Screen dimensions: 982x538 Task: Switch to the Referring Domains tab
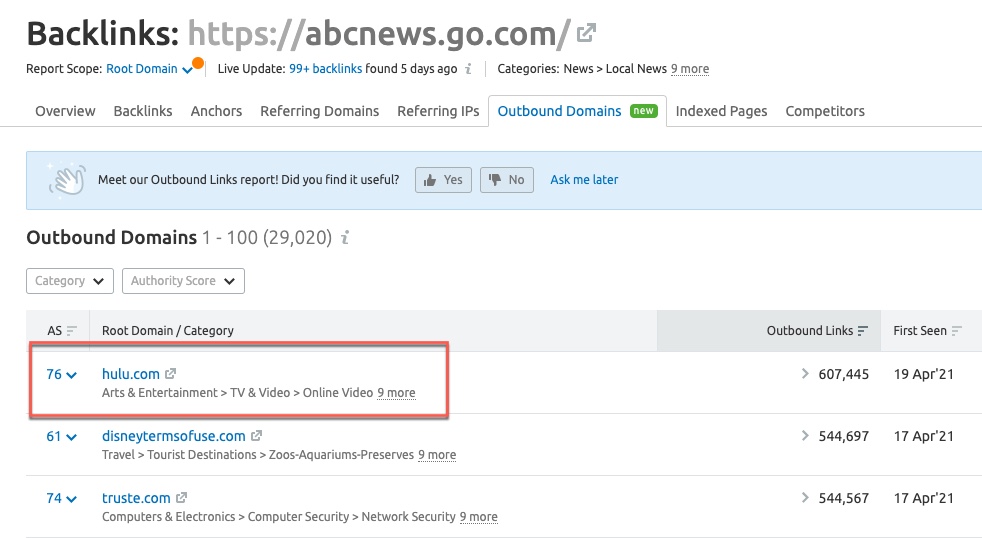319,111
